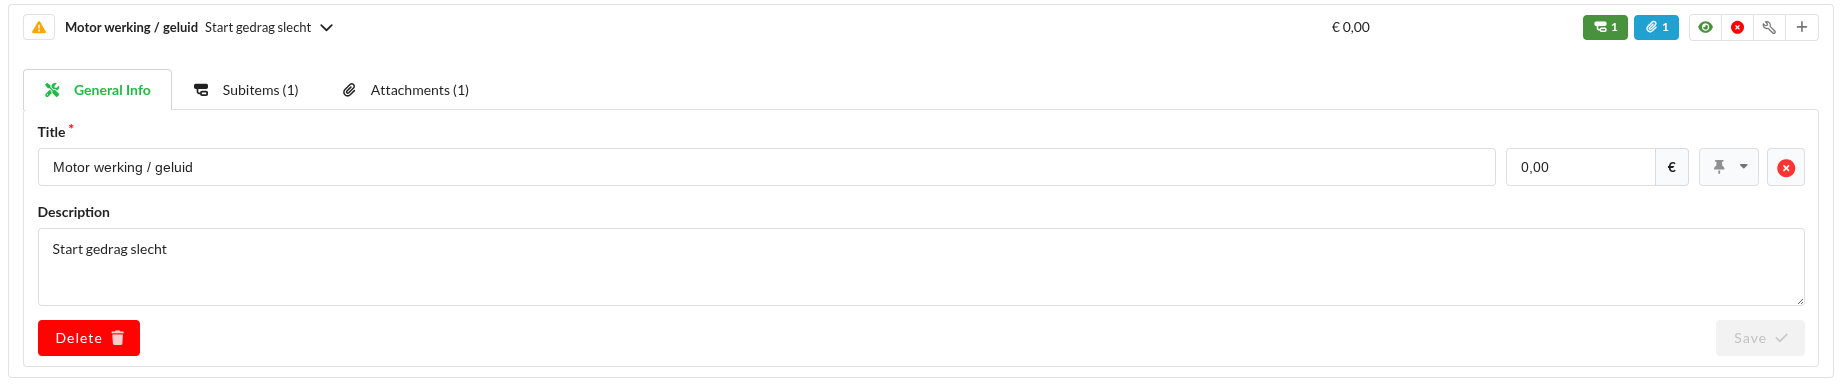The width and height of the screenshot is (1843, 387).
Task: Click the Save button
Action: tap(1761, 338)
